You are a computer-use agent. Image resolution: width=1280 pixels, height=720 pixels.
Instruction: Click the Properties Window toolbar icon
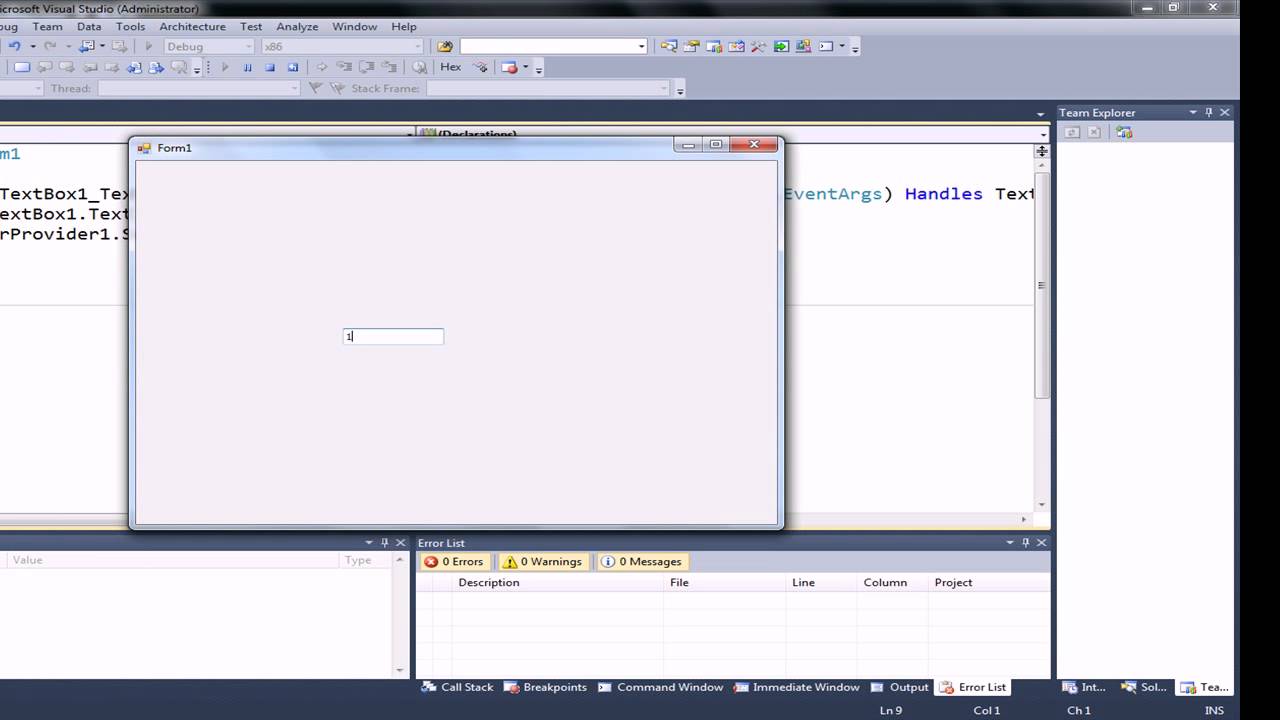[x=691, y=46]
